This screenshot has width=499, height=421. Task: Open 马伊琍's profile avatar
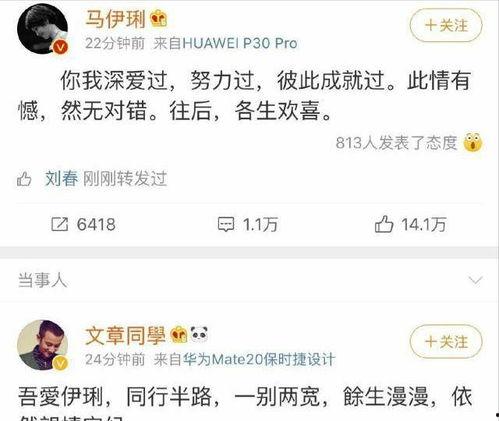[x=42, y=28]
